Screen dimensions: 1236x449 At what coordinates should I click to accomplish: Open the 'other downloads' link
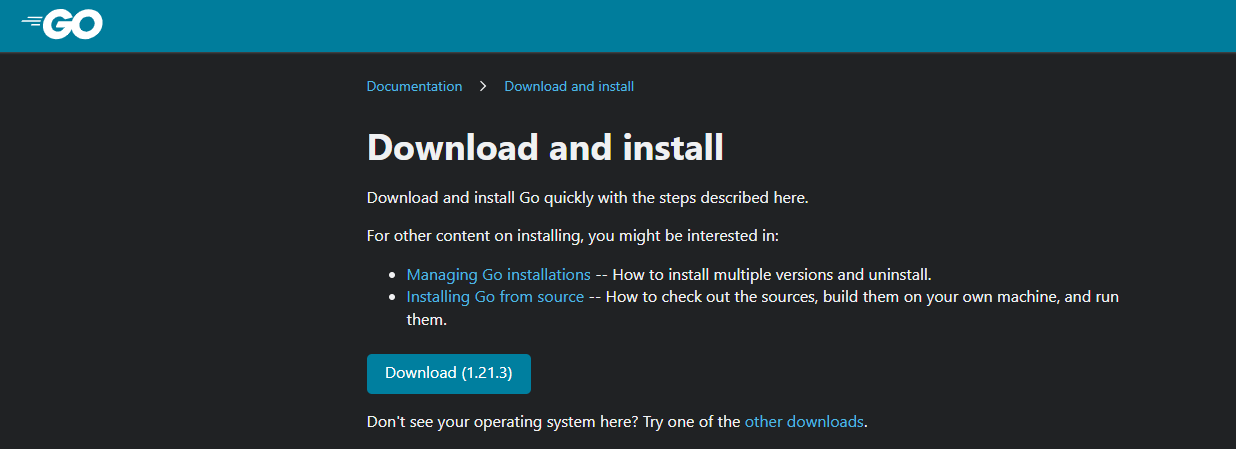coord(804,422)
